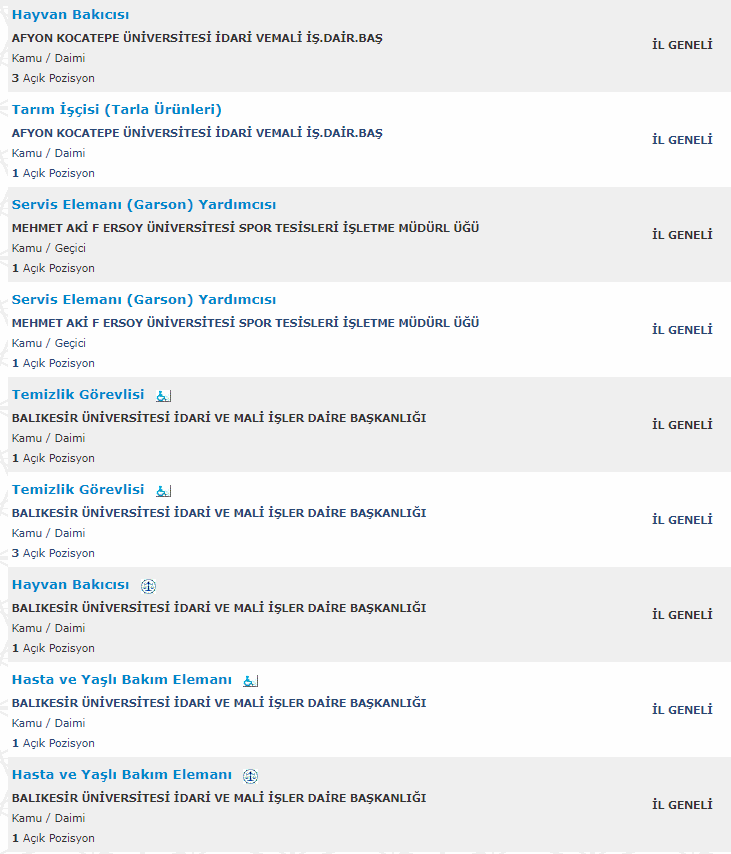Open Temizlik Görevlisi listing with 3 open positions

click(x=78, y=490)
